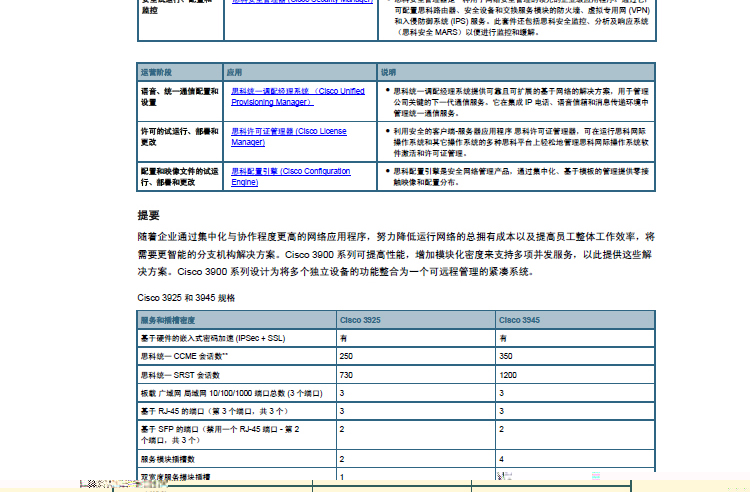Click the Cisco Security Manager link at top
Viewport: 750px width, 492px height.
pyautogui.click(x=288, y=2)
